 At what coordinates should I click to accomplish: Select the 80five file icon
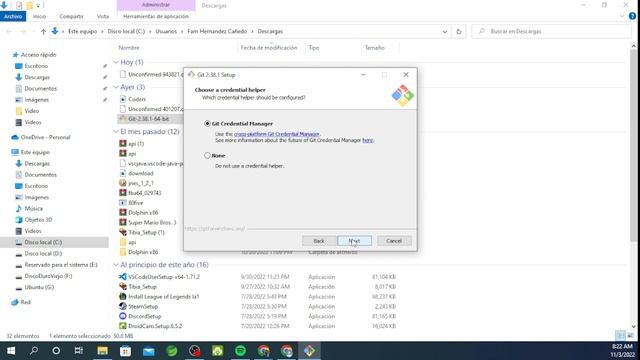pos(122,203)
